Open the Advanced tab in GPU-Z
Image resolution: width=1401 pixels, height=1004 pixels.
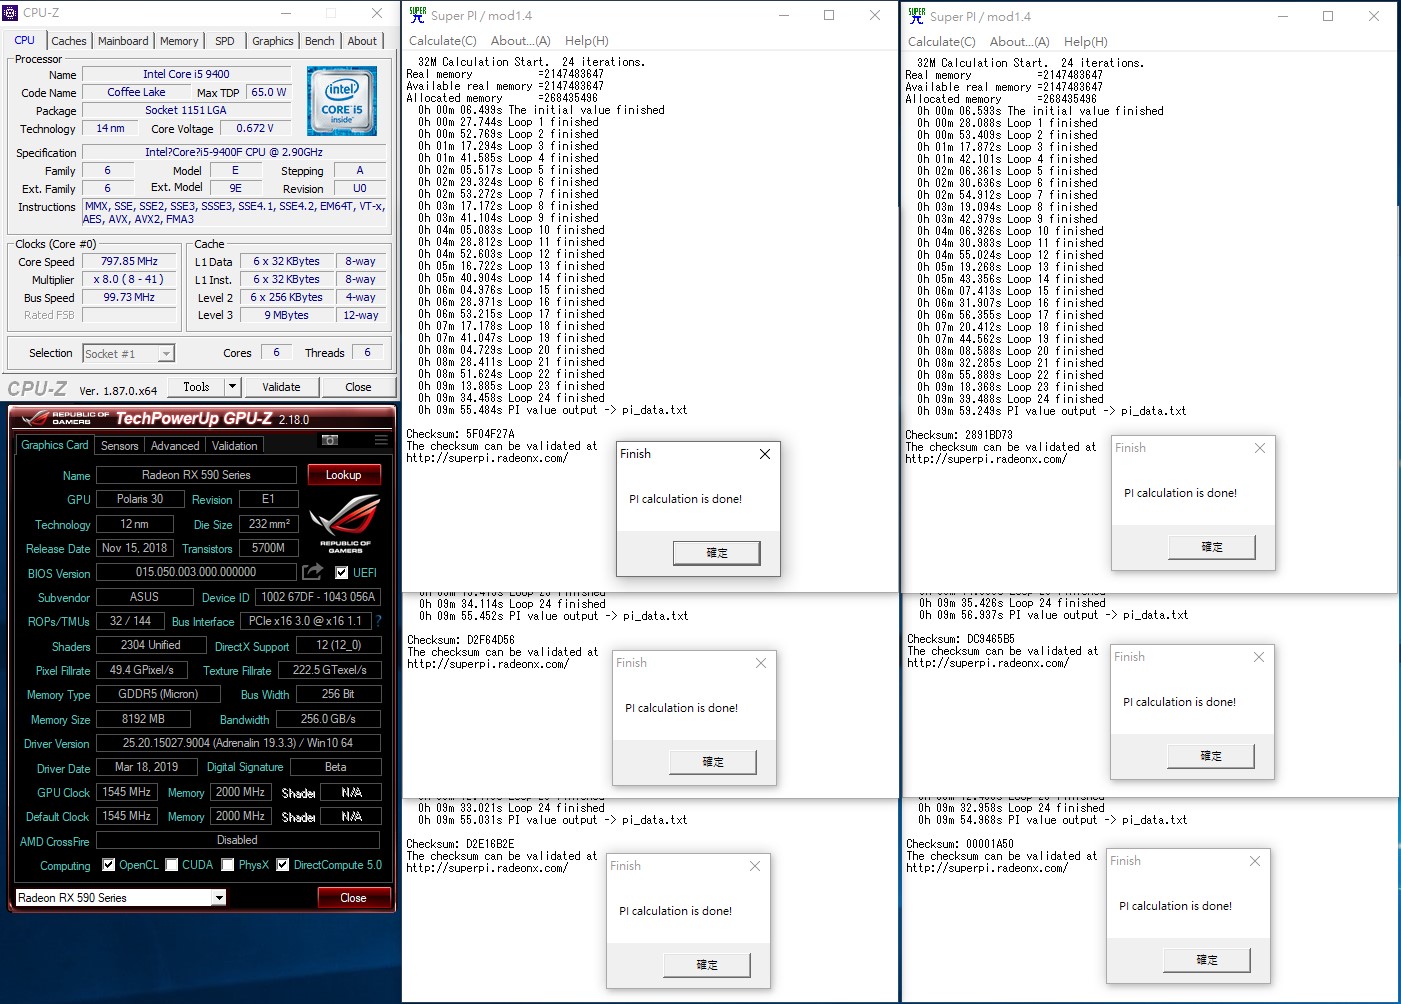(x=175, y=446)
